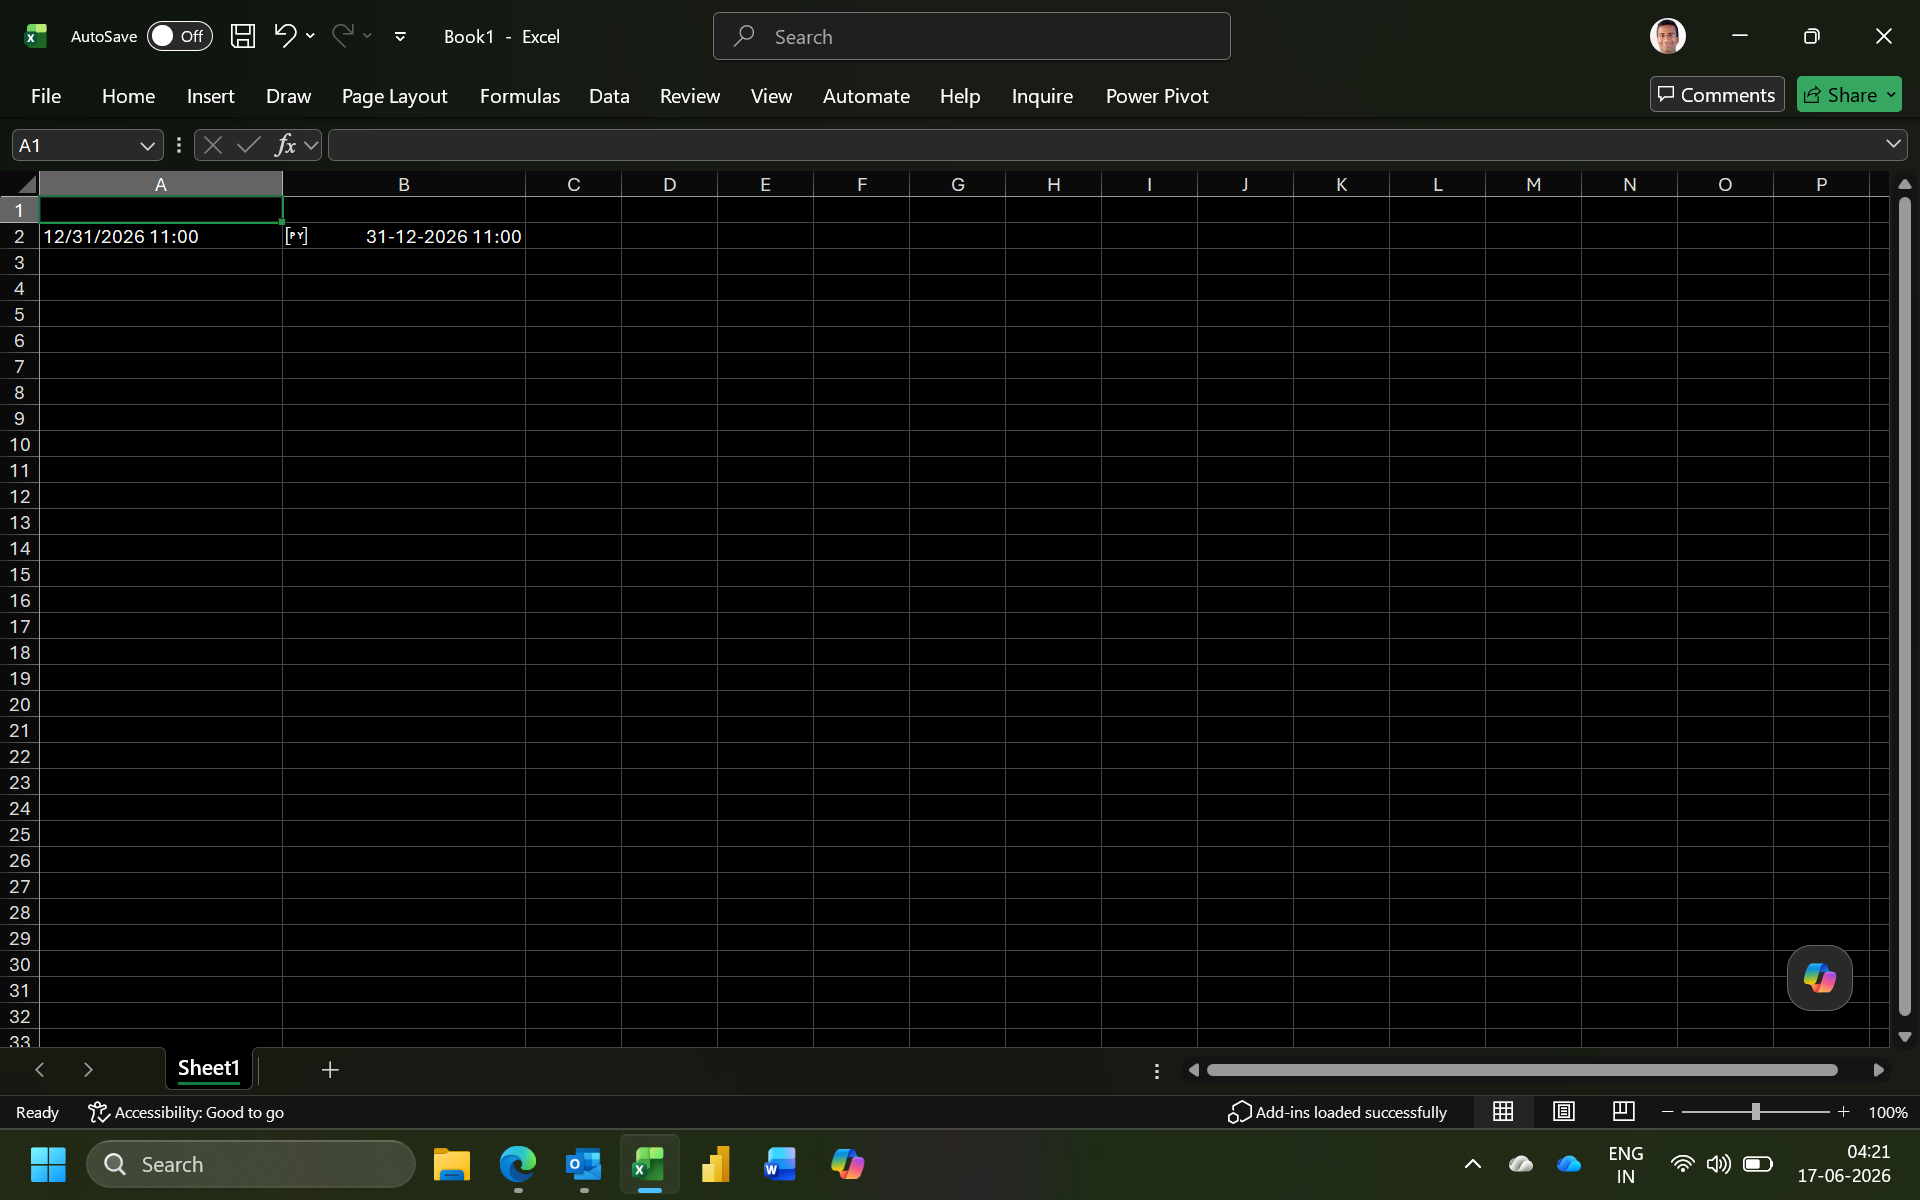1920x1200 pixels.
Task: Click the Excel Search box
Action: pos(971,36)
